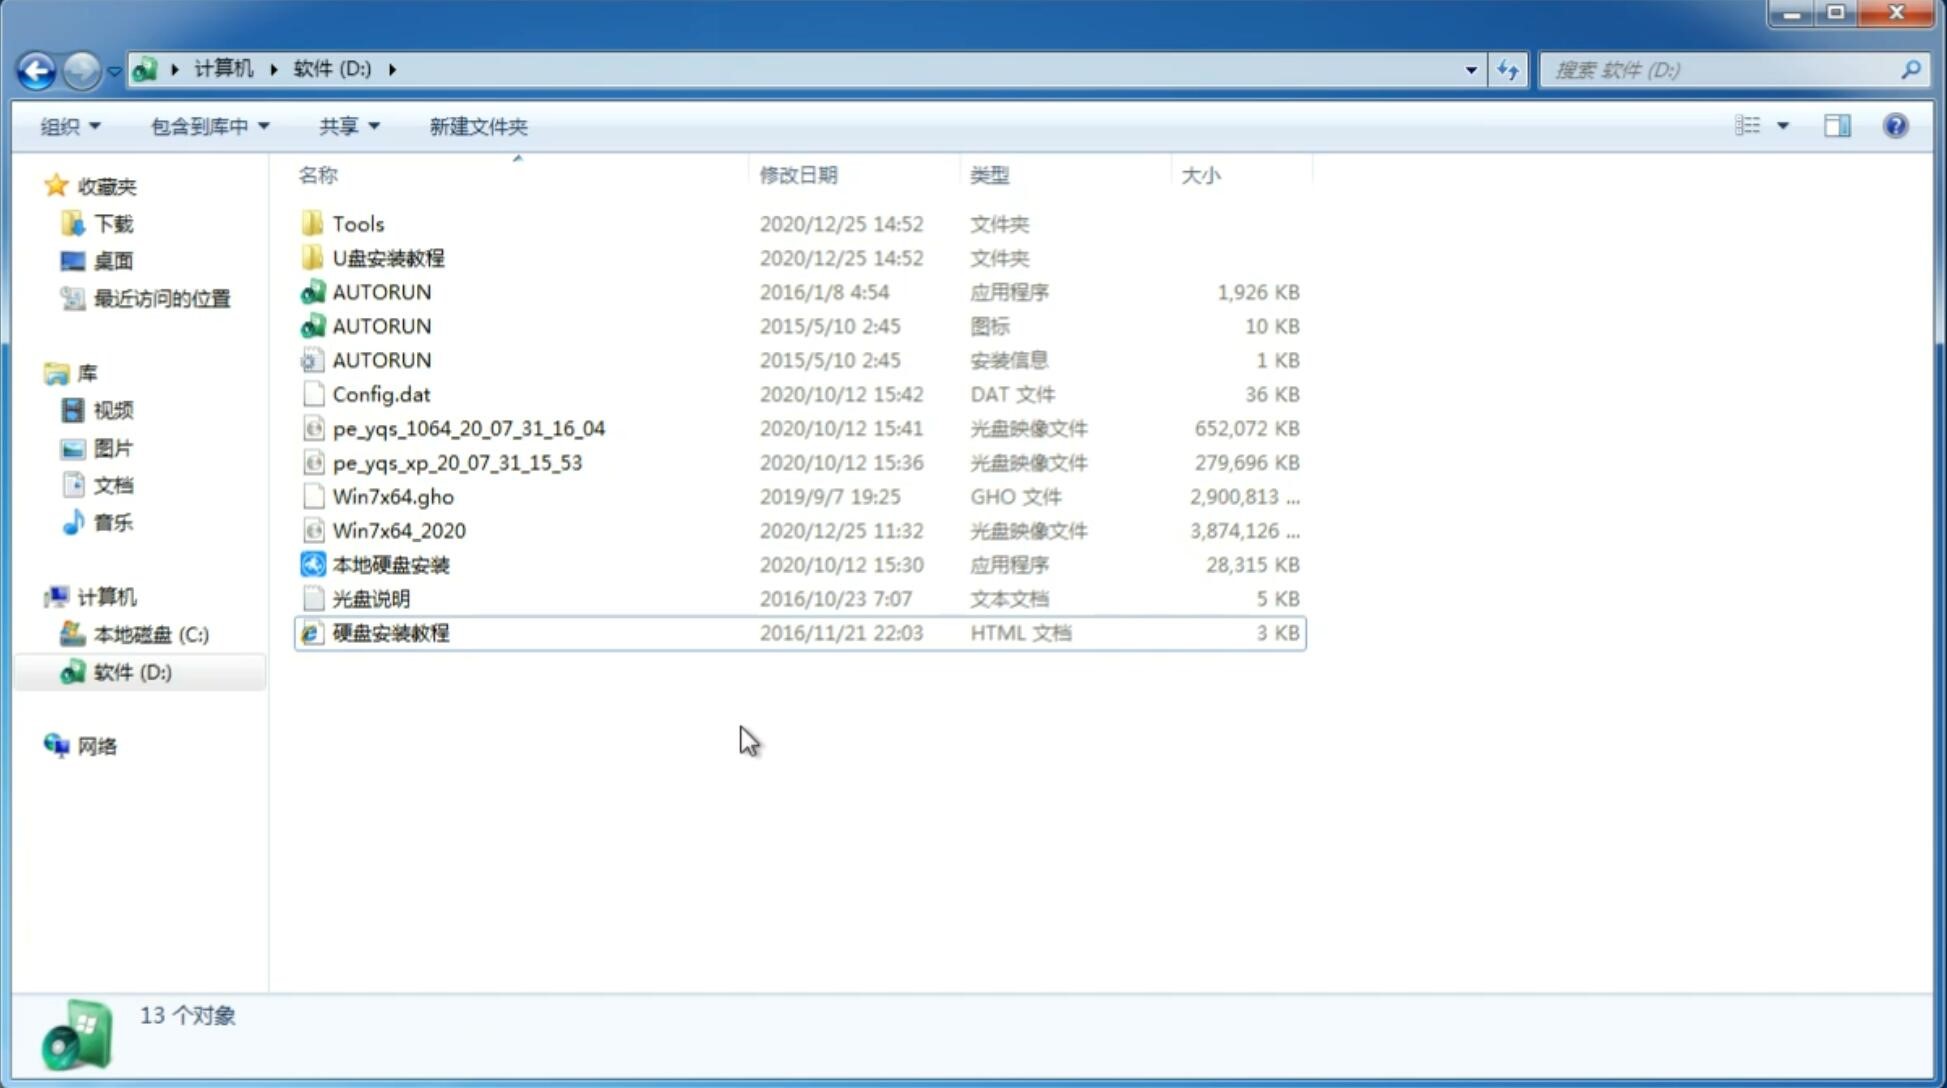Open the Tools folder

pos(358,223)
